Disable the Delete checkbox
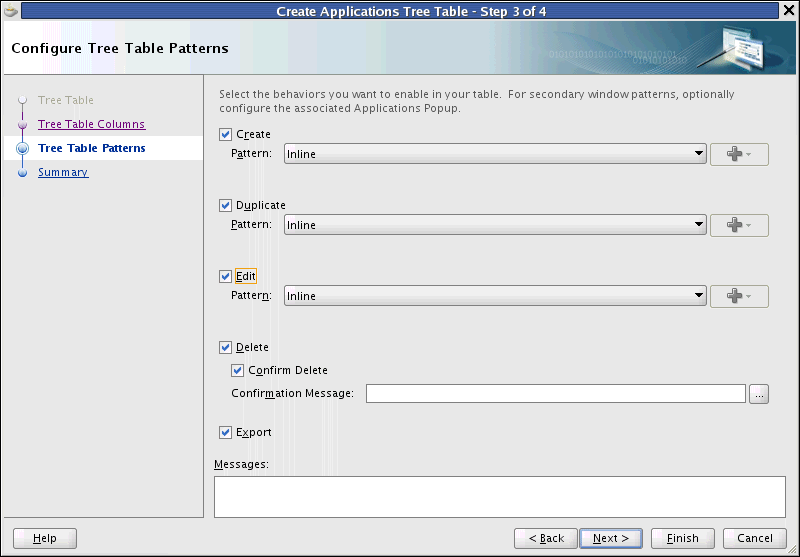This screenshot has height=557, width=800. point(226,347)
